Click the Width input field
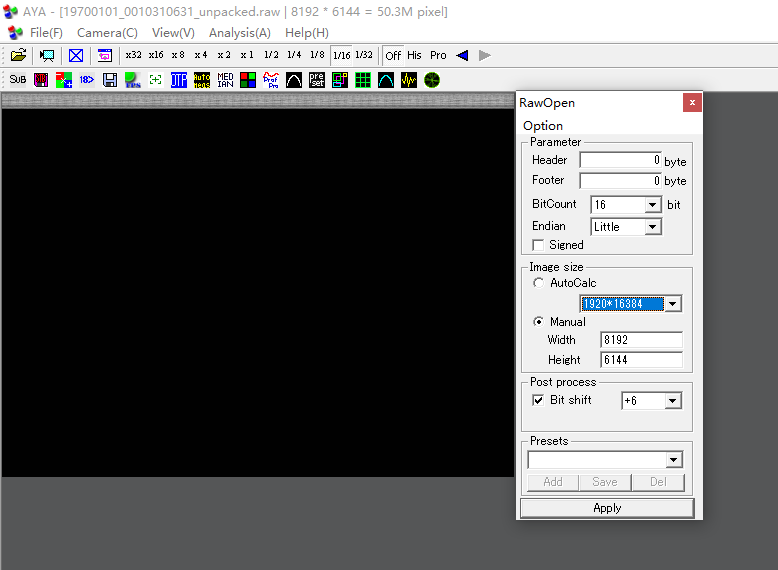The width and height of the screenshot is (778, 570). click(x=641, y=340)
